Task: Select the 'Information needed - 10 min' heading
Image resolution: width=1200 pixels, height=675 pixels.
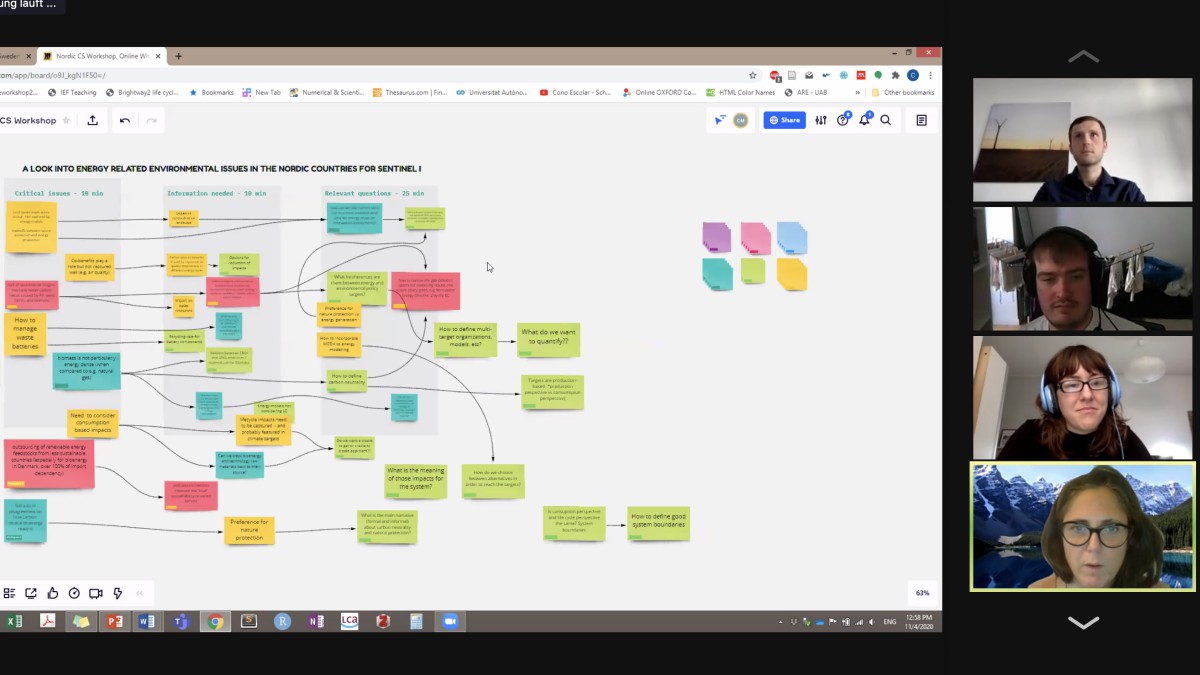Action: click(x=216, y=193)
